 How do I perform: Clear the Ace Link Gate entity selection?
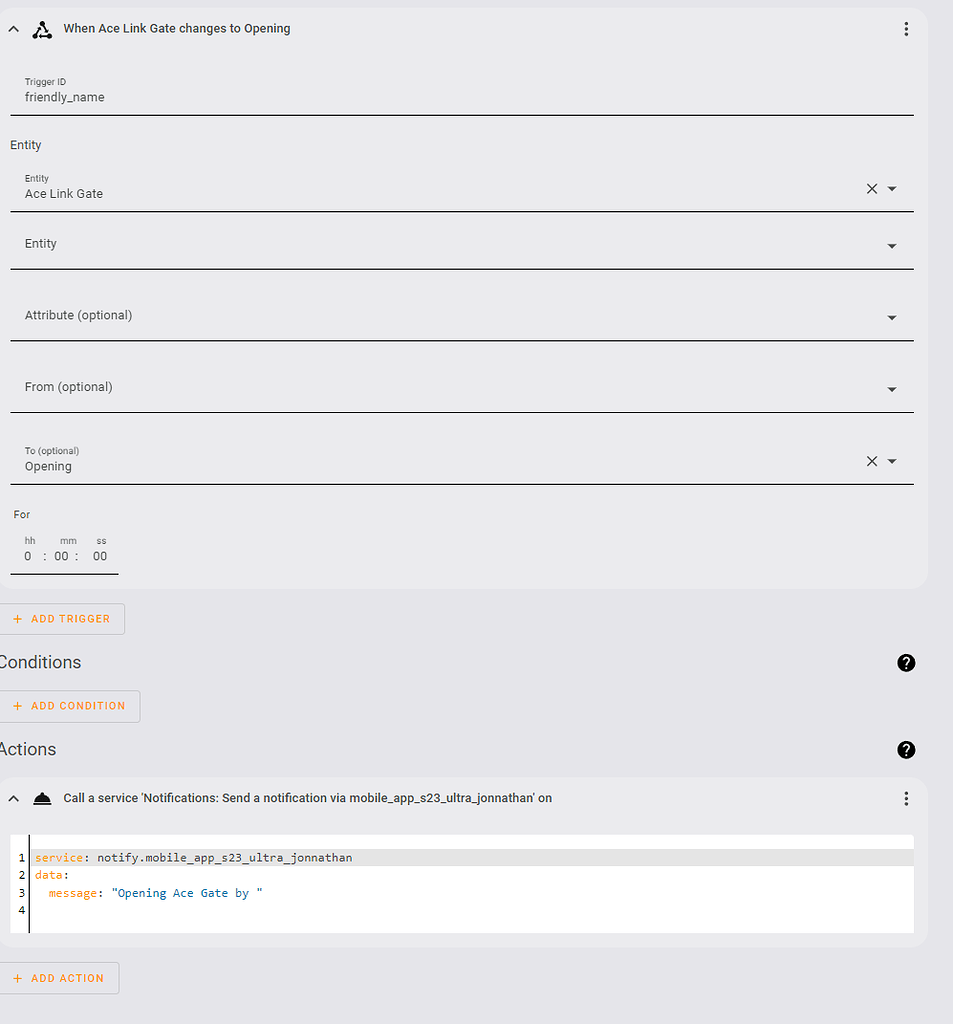point(871,189)
